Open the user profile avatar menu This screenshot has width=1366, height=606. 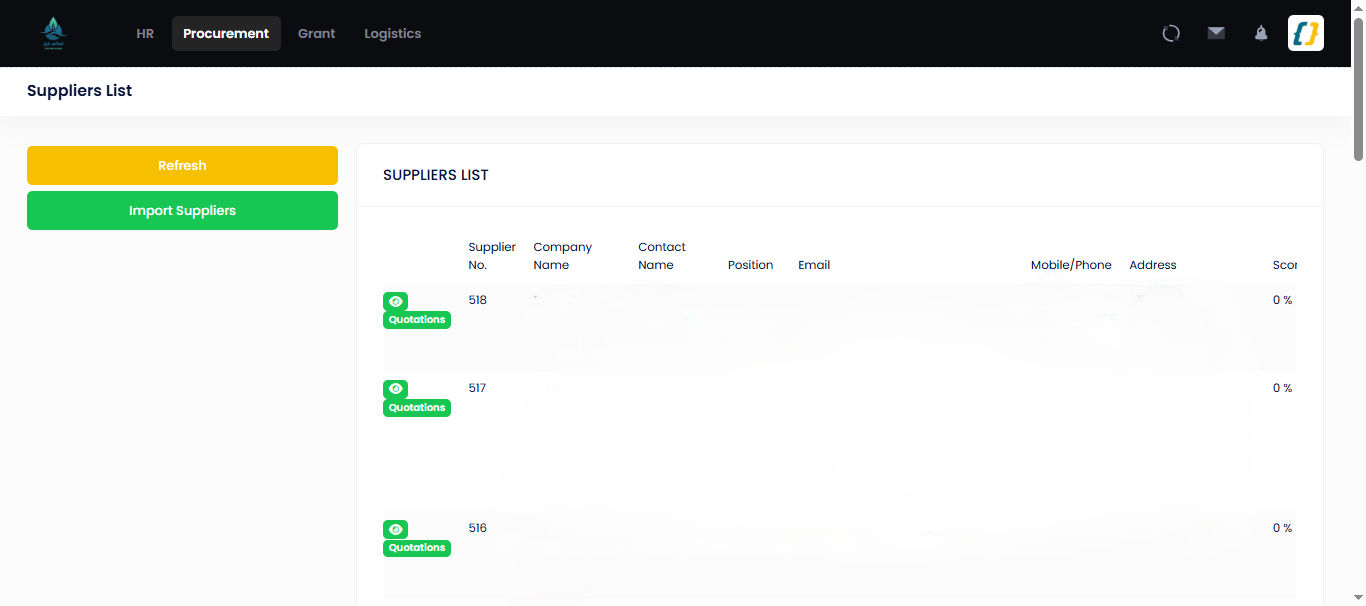pos(1306,33)
